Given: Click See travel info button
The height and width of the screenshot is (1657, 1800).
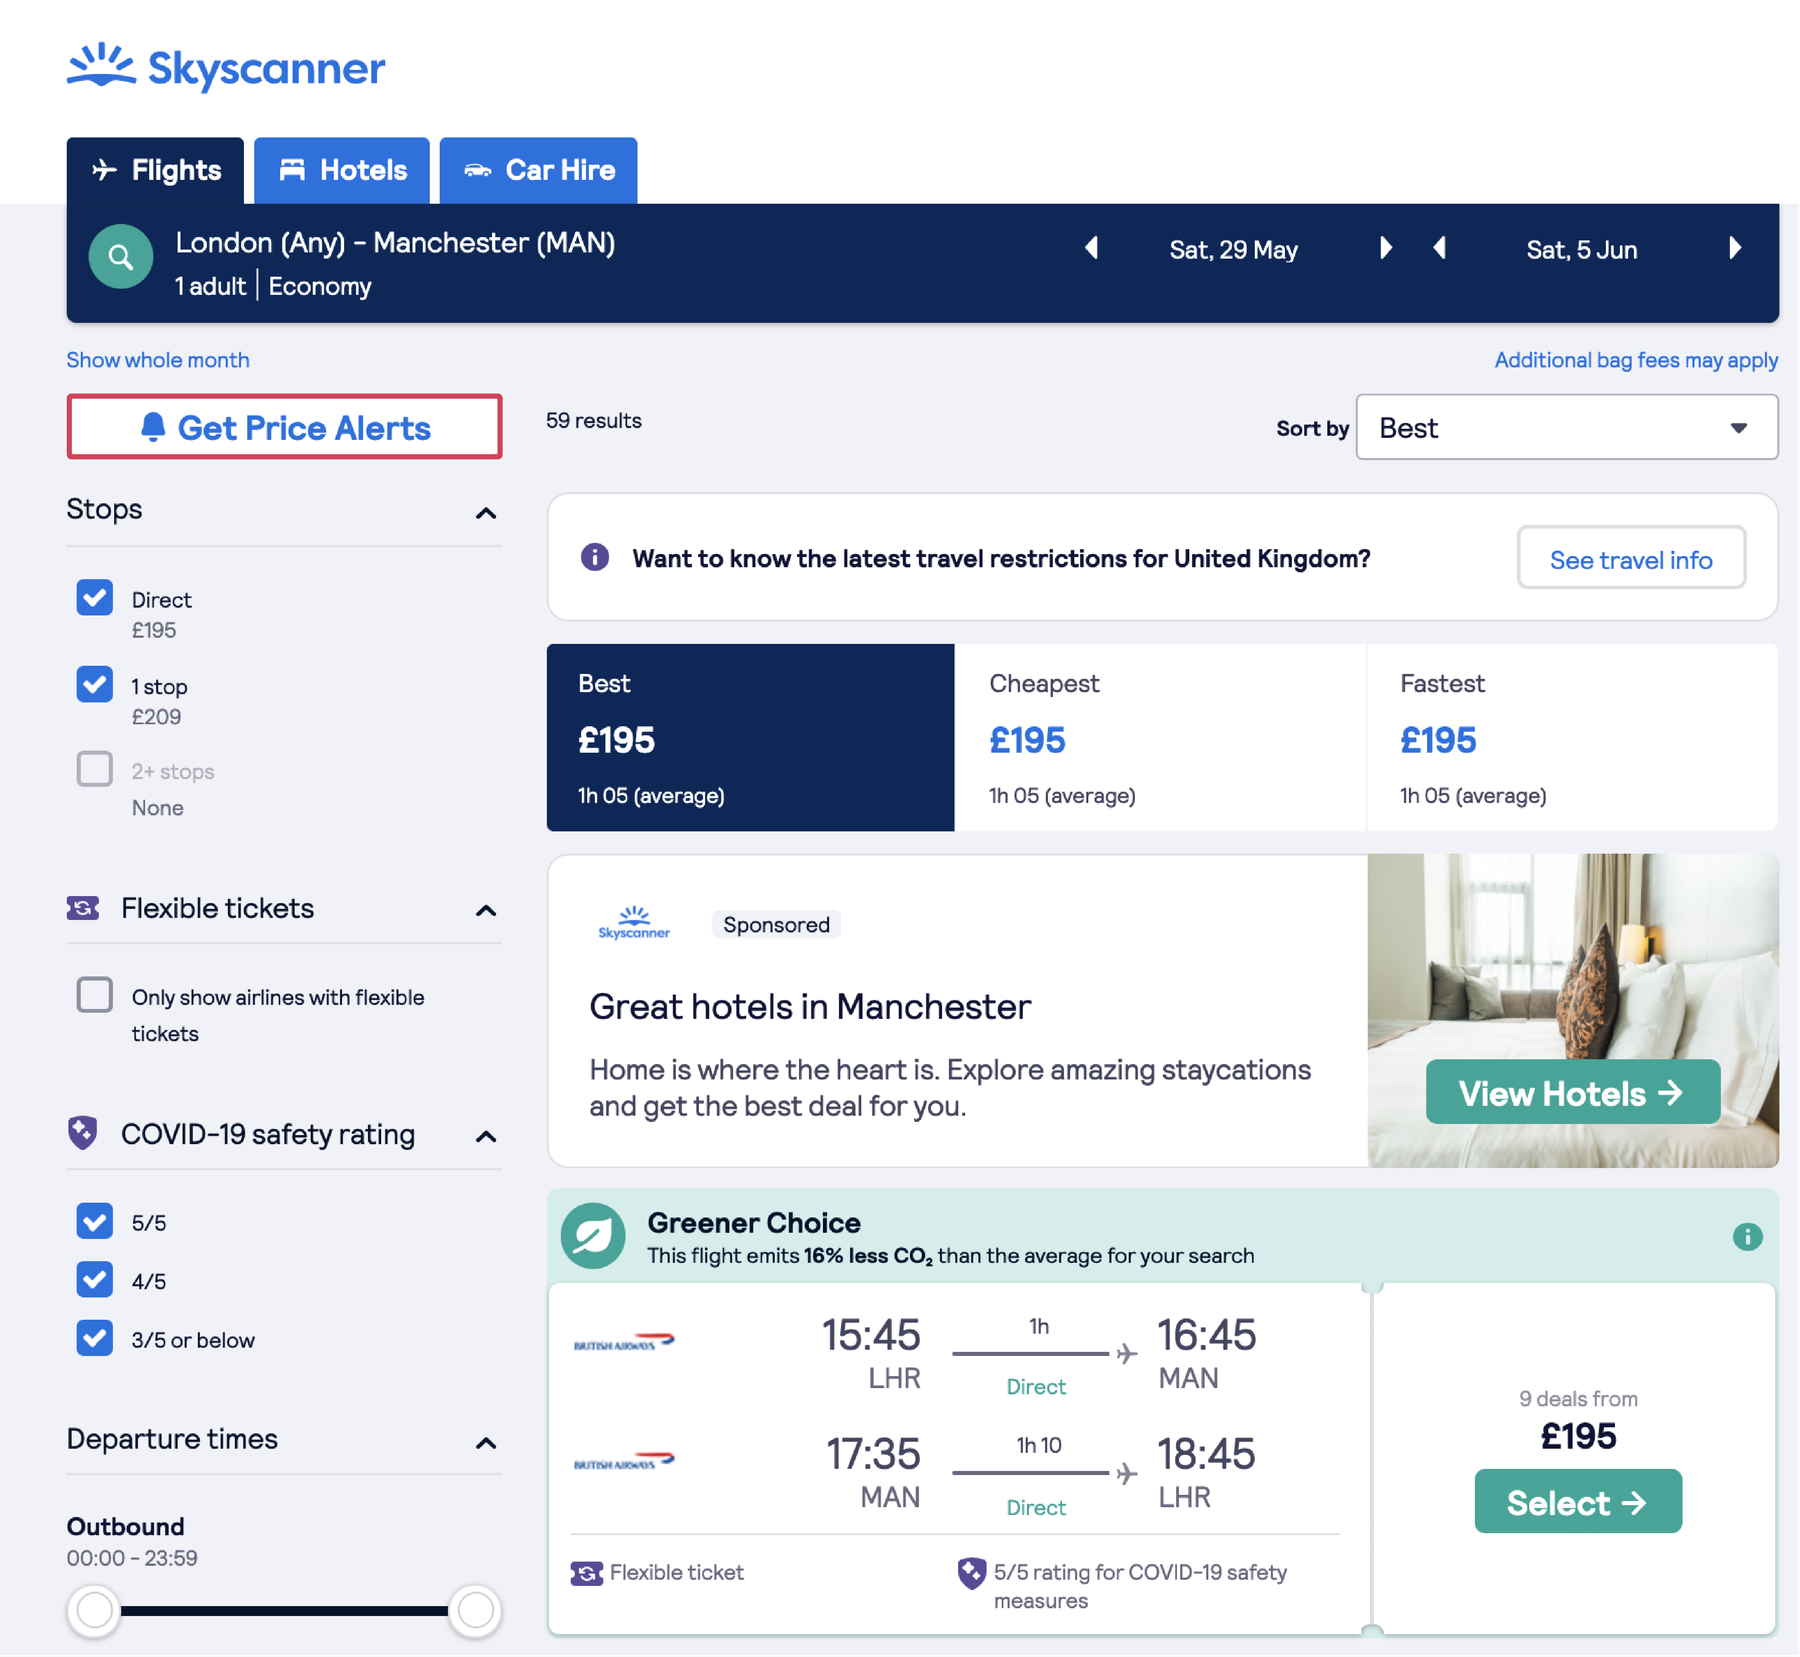Looking at the screenshot, I should [1631, 558].
